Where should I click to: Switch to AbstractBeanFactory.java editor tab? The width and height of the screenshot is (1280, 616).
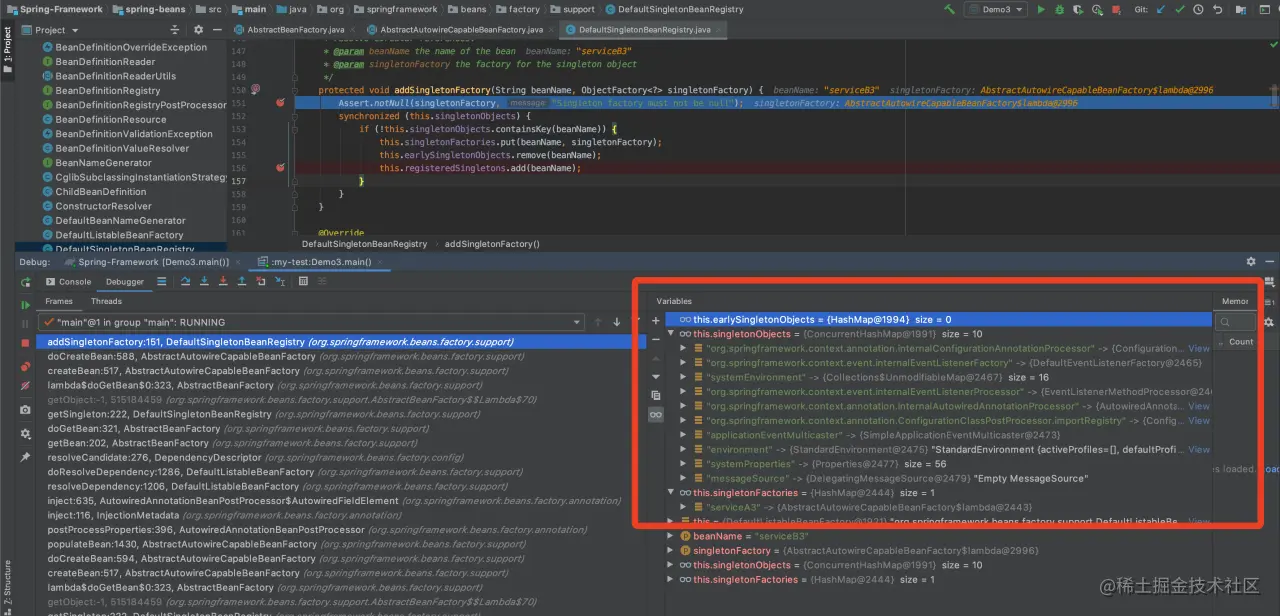294,30
